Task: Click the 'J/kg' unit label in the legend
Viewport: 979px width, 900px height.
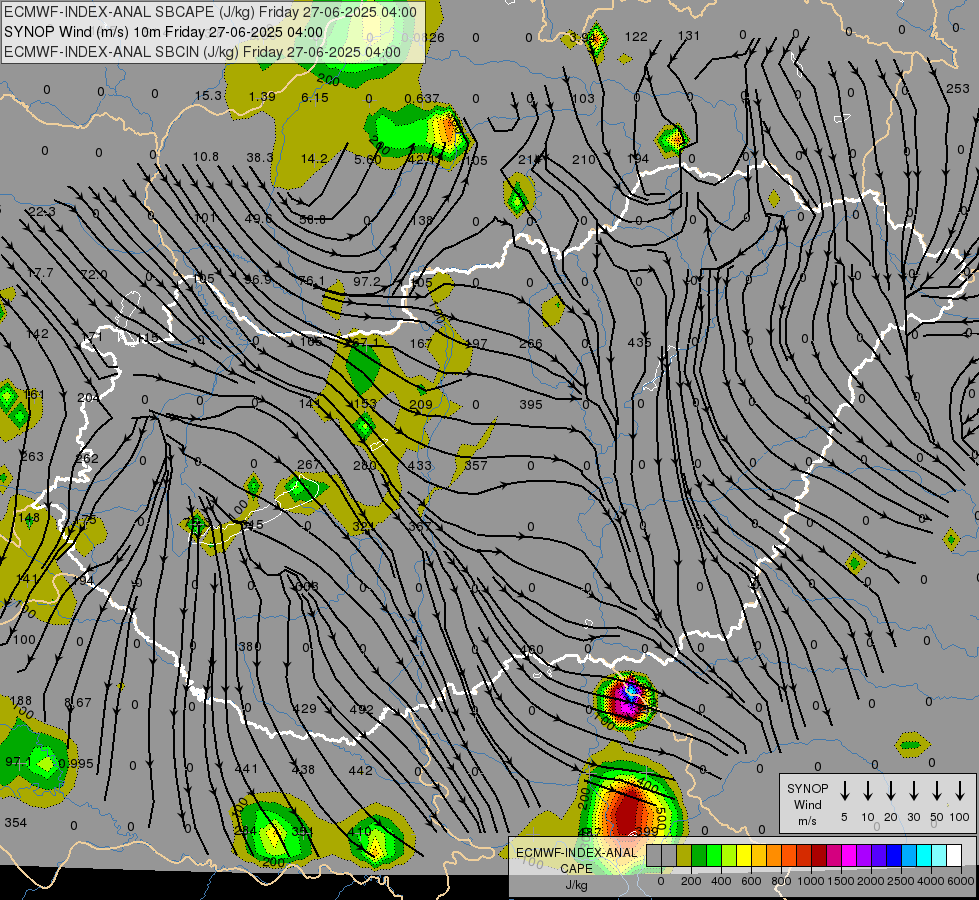Action: [576, 885]
